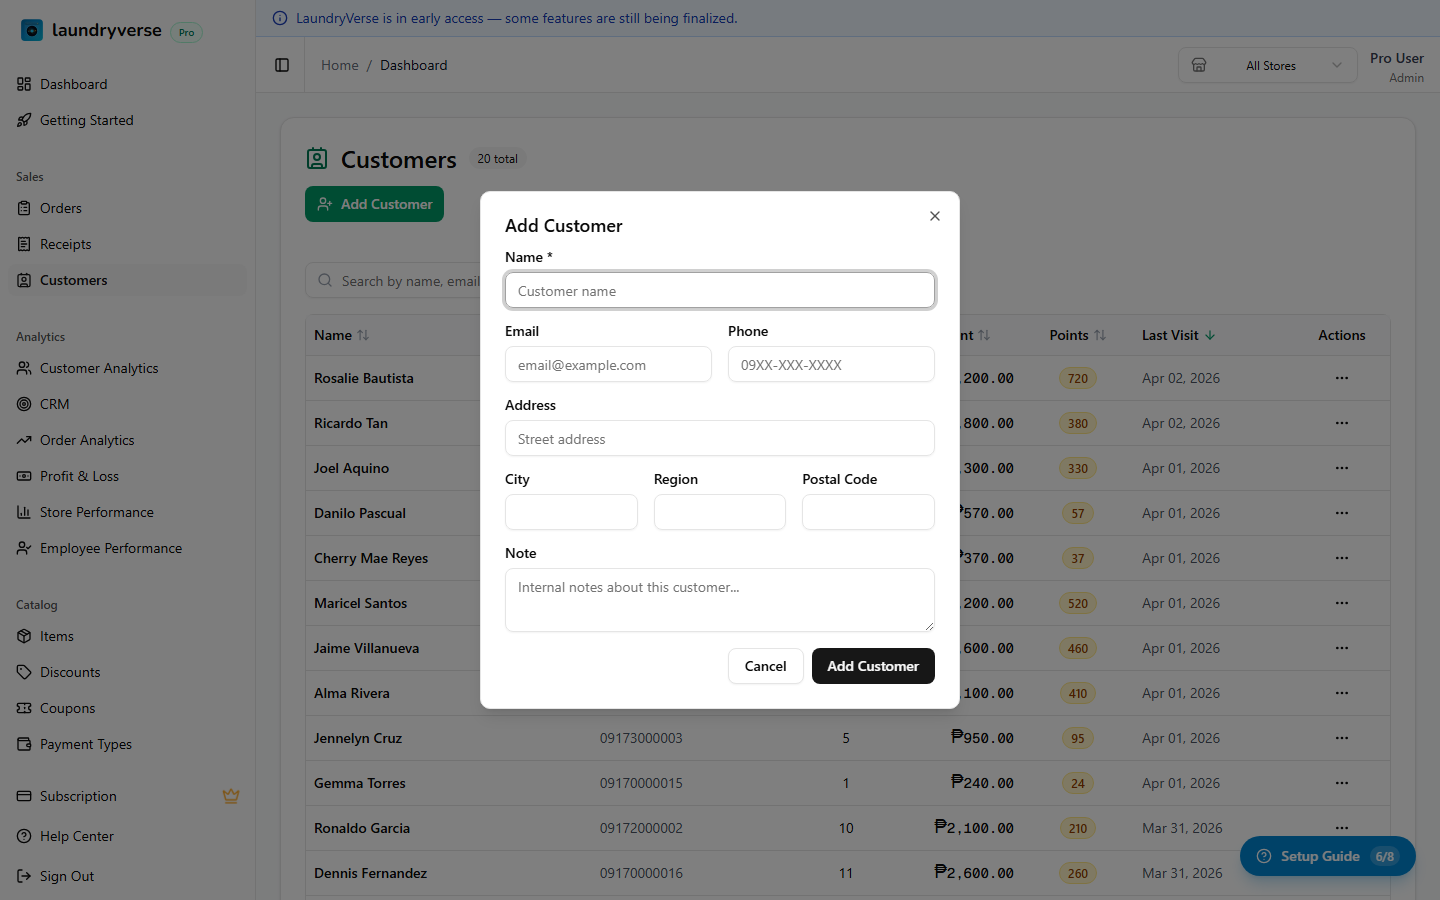Open actions menu for Jennelyn Cruz

pyautogui.click(x=1341, y=738)
